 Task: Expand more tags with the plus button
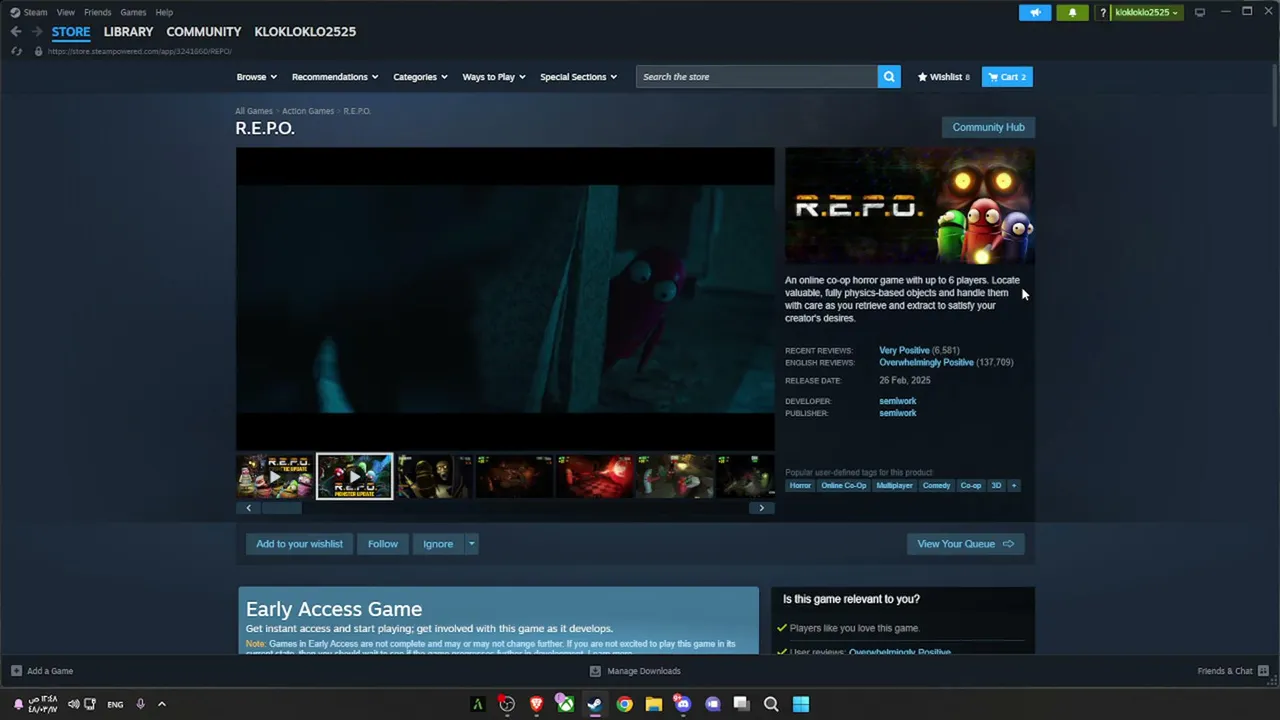[x=1013, y=486]
